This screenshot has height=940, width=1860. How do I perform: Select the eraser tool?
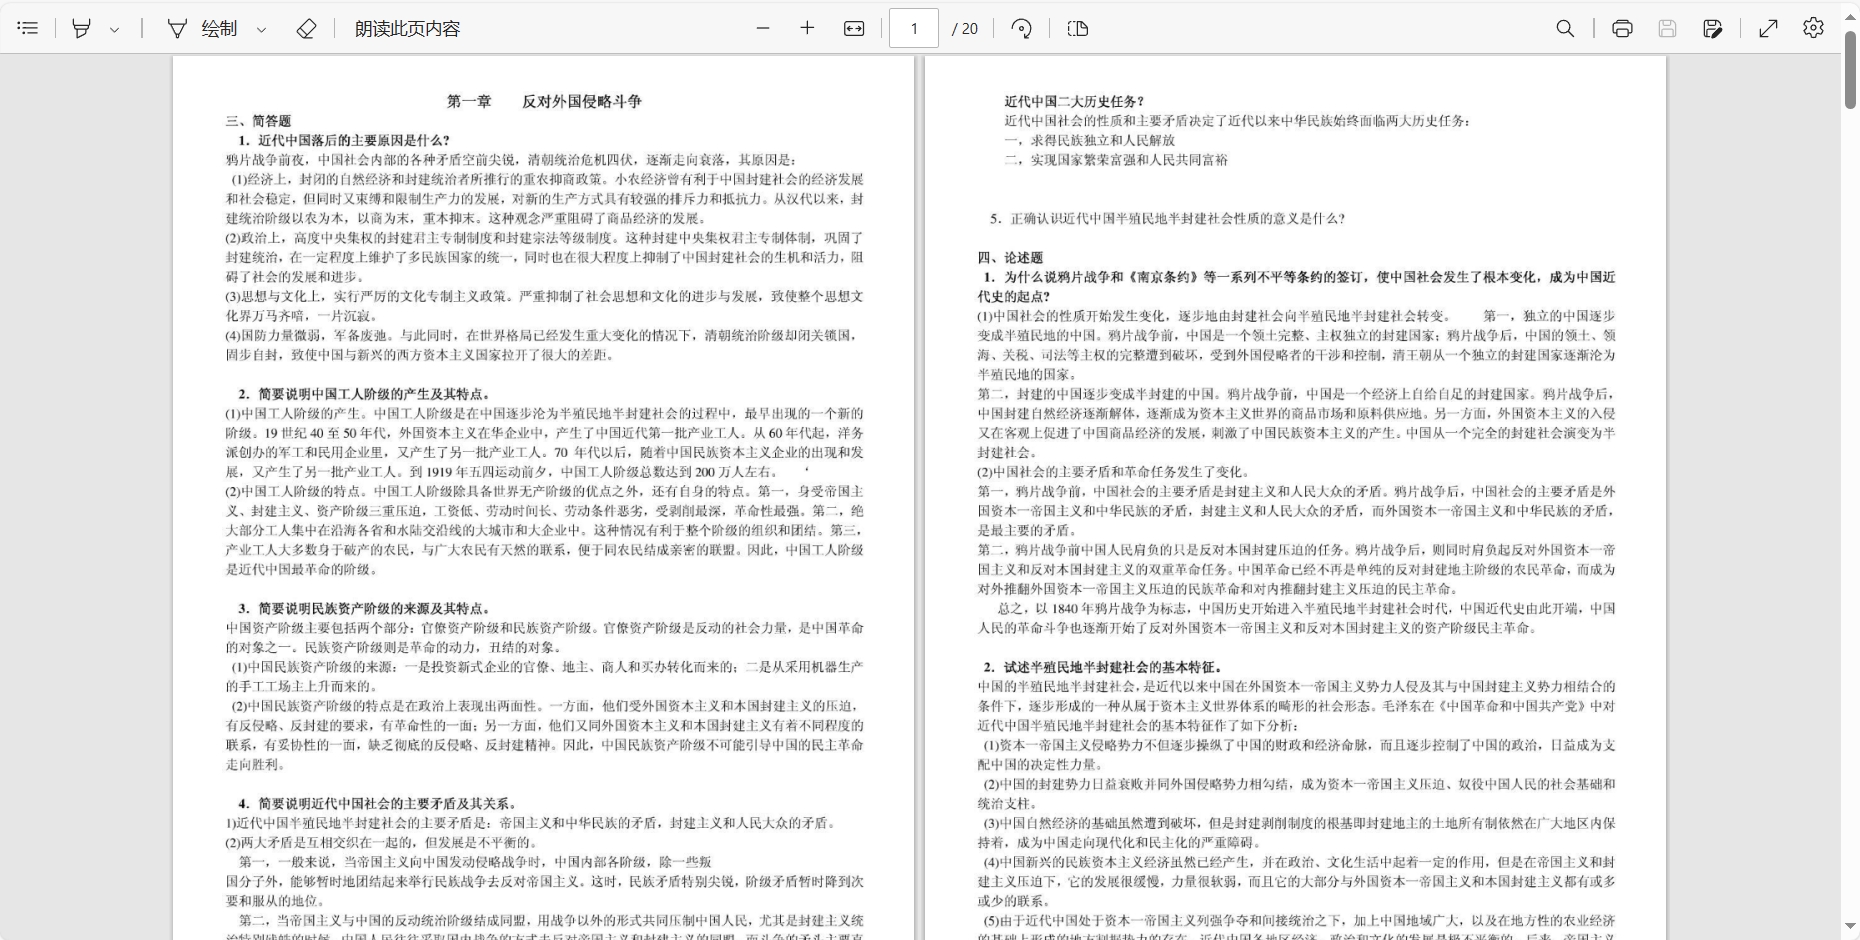(x=306, y=28)
